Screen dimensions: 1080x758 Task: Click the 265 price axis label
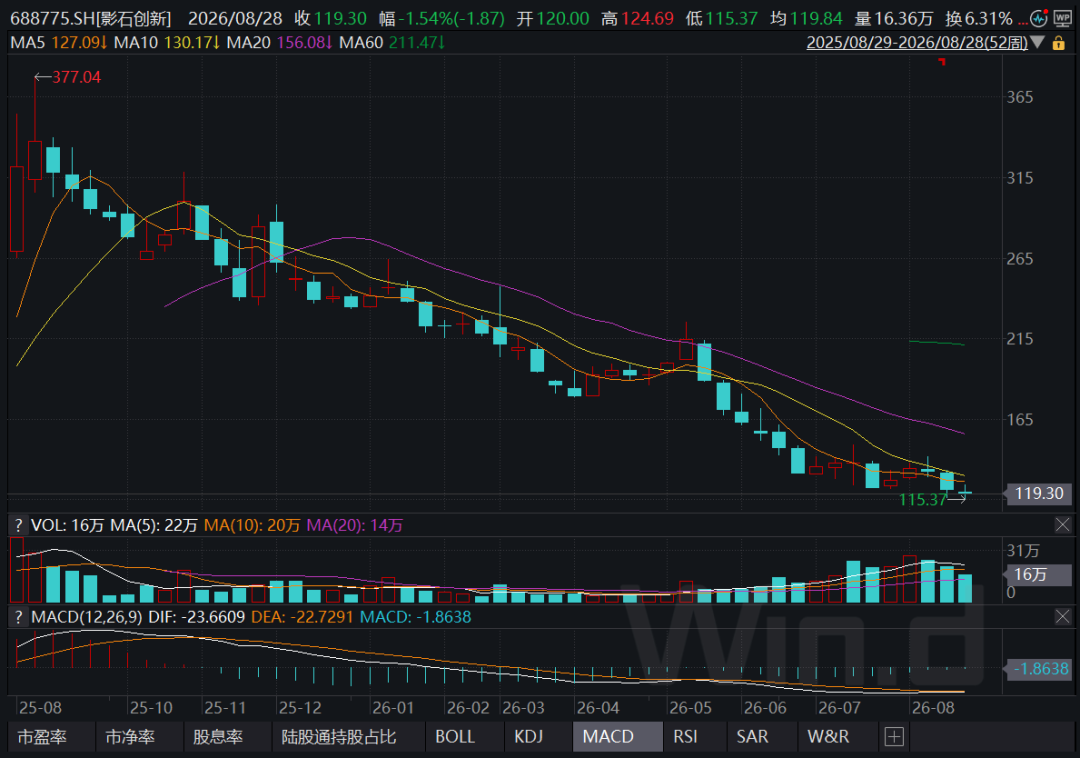1020,258
